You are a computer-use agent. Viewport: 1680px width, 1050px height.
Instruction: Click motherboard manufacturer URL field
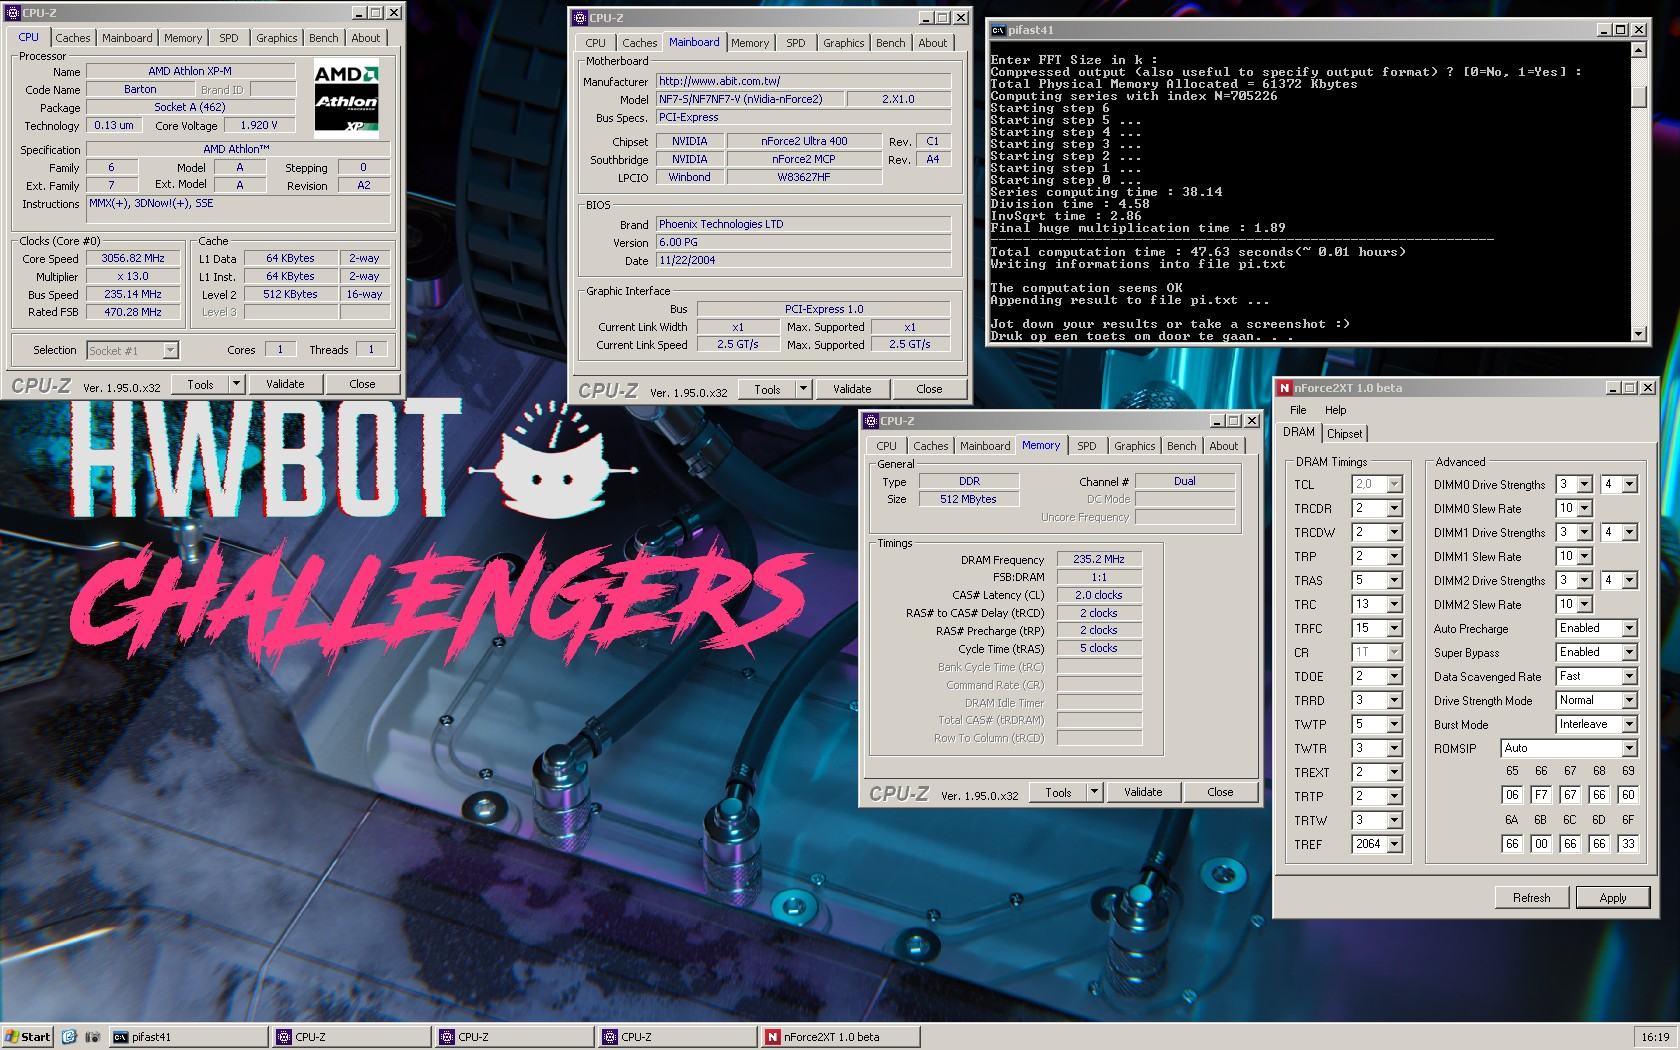(803, 81)
